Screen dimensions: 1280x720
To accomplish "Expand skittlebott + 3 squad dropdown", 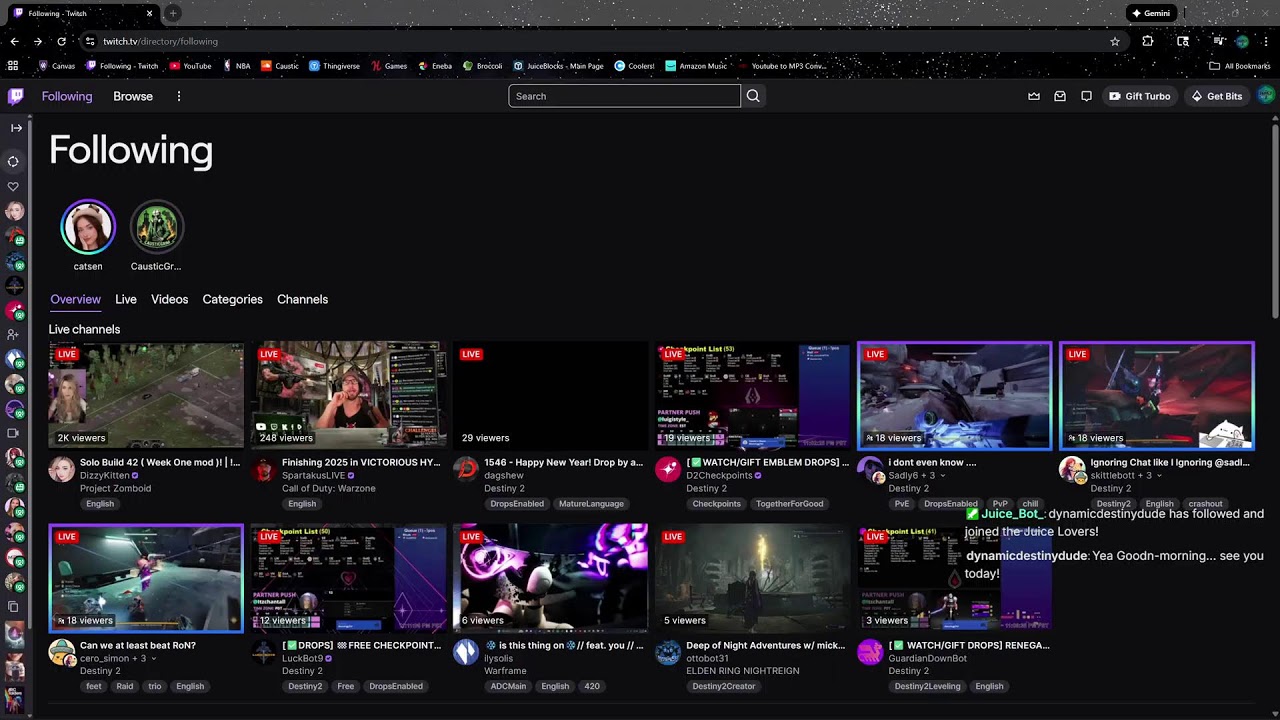I will (x=1160, y=476).
